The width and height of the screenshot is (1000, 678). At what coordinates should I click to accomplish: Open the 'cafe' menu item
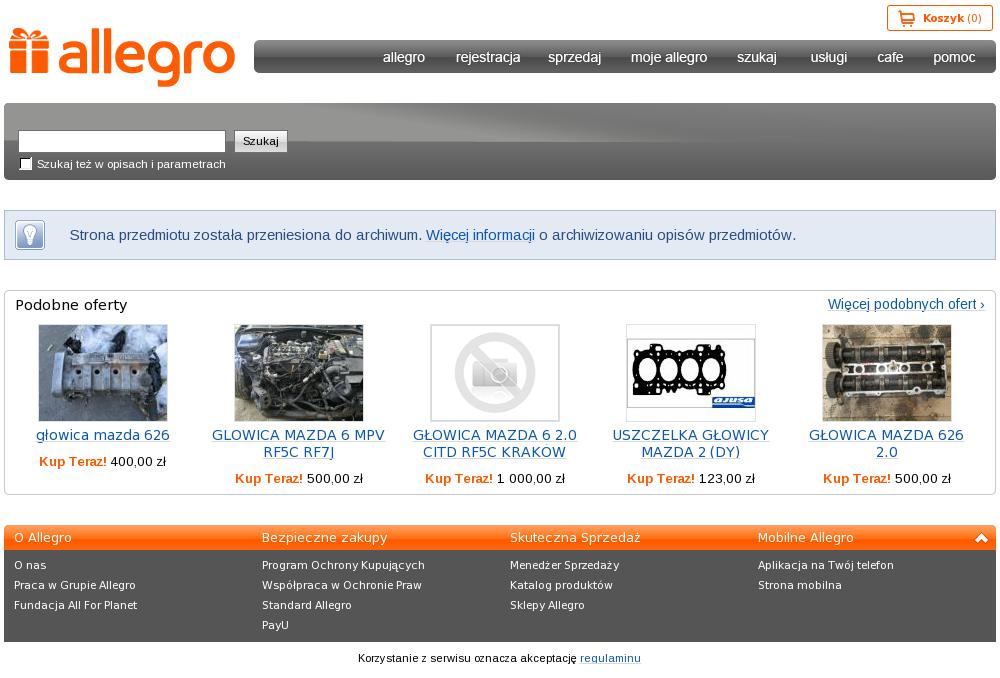(x=890, y=57)
